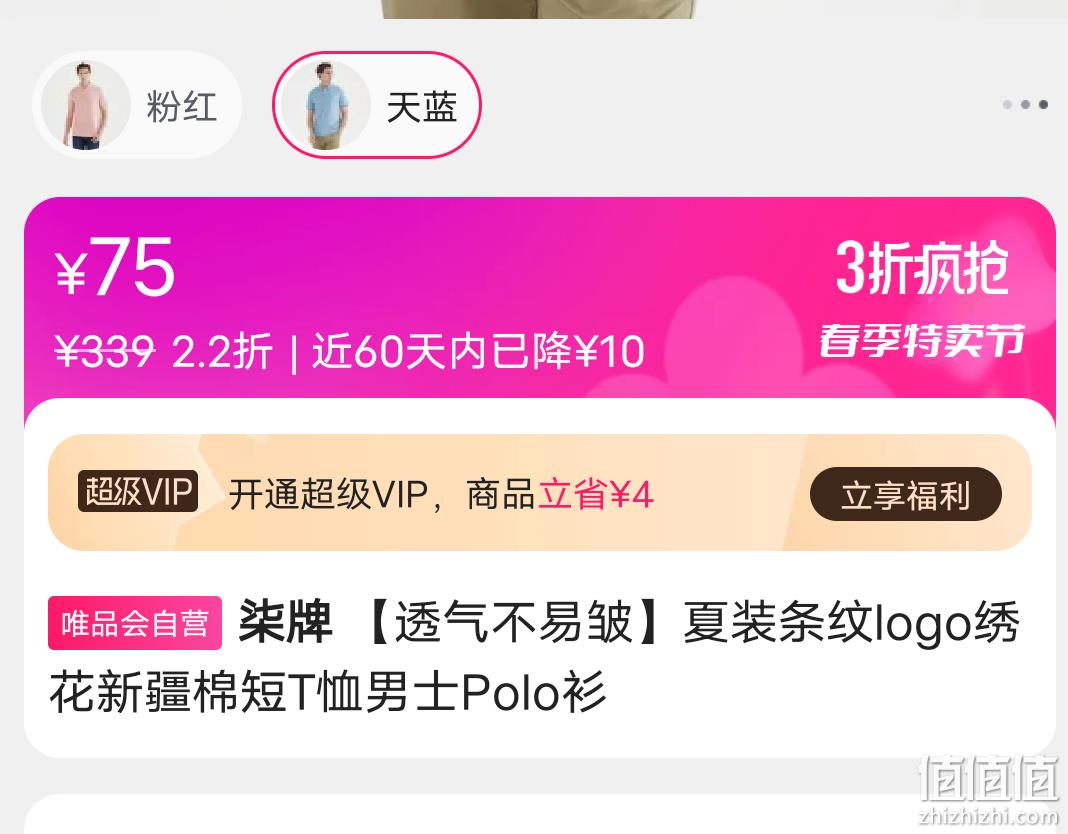Click the middle pagination dot
The height and width of the screenshot is (834, 1068).
1025,104
